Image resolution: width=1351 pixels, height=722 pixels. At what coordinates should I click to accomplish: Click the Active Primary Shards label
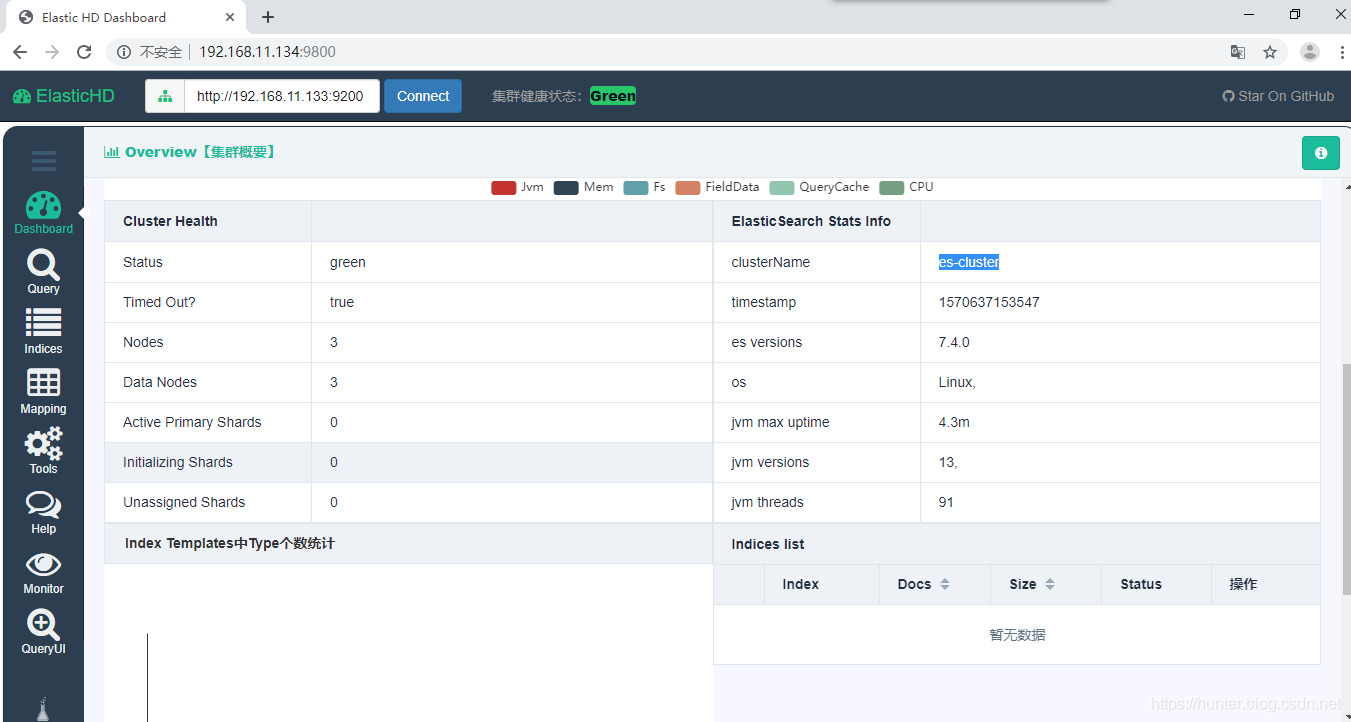pyautogui.click(x=192, y=422)
